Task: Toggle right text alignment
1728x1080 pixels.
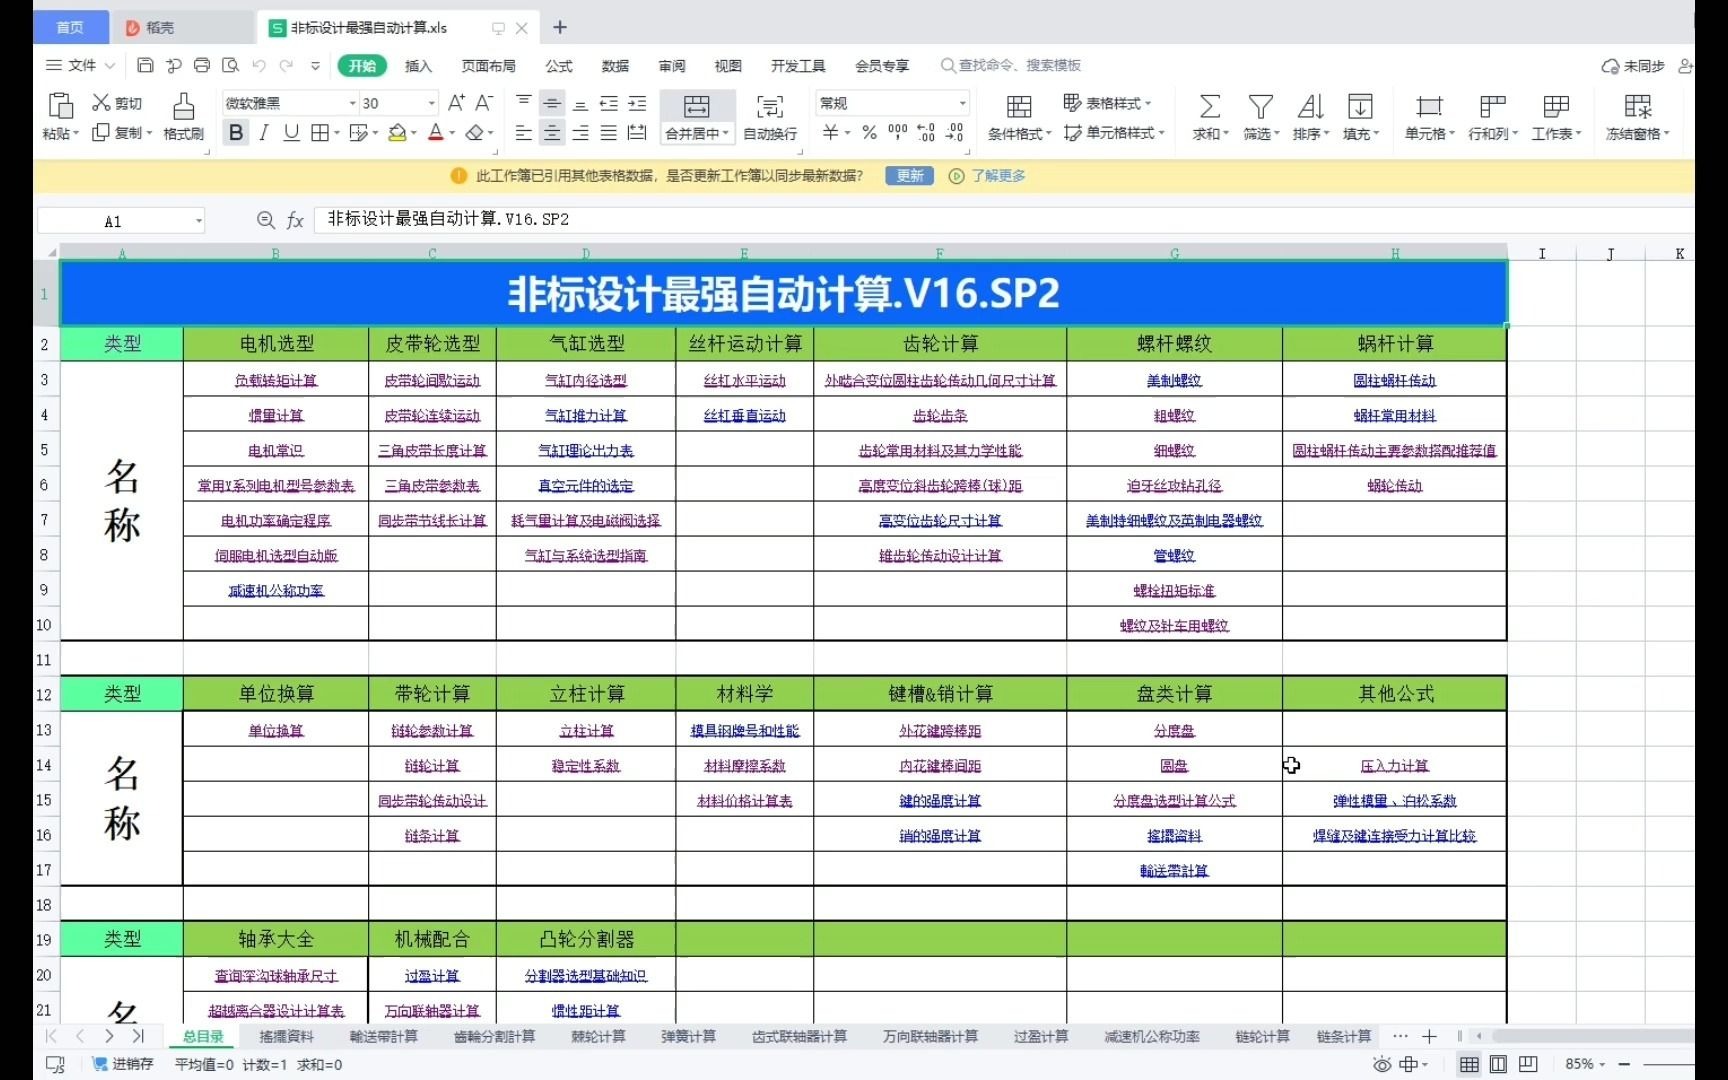Action: tap(580, 132)
